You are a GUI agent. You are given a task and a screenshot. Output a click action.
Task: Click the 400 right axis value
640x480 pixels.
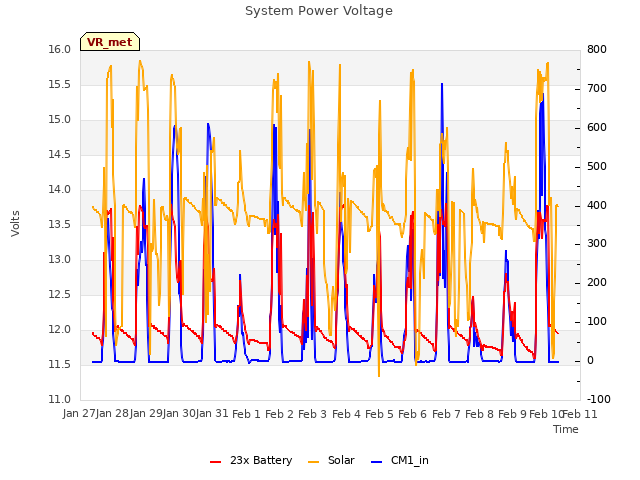coord(597,205)
